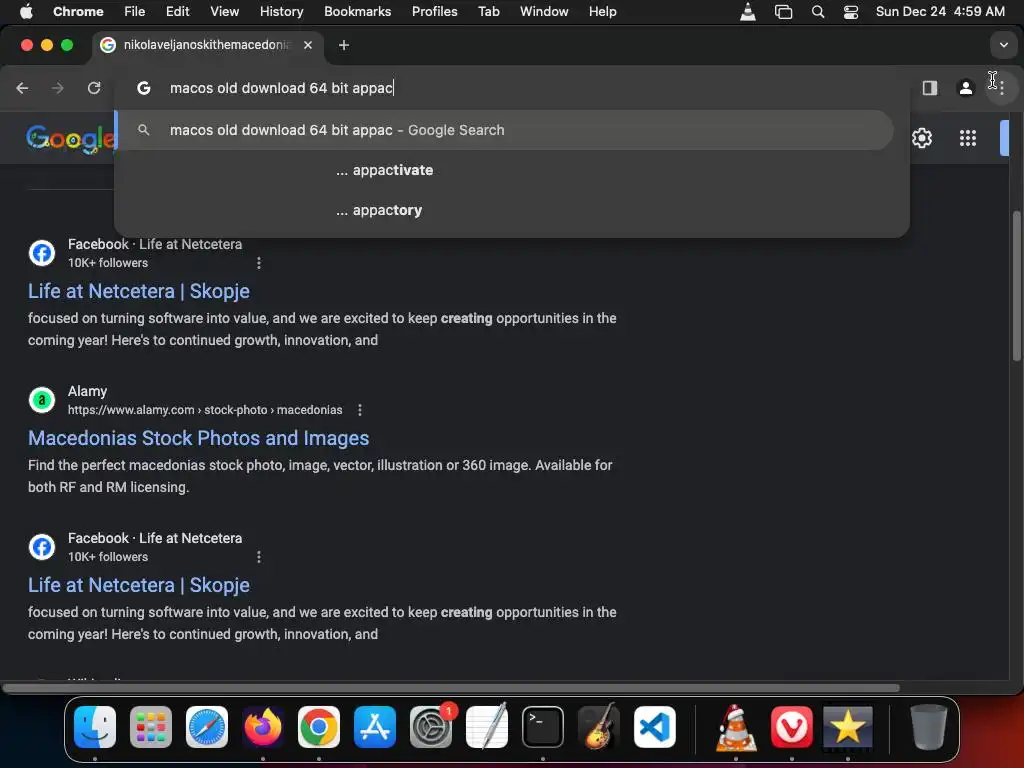Open the Apple menu
The image size is (1024, 768).
click(26, 12)
